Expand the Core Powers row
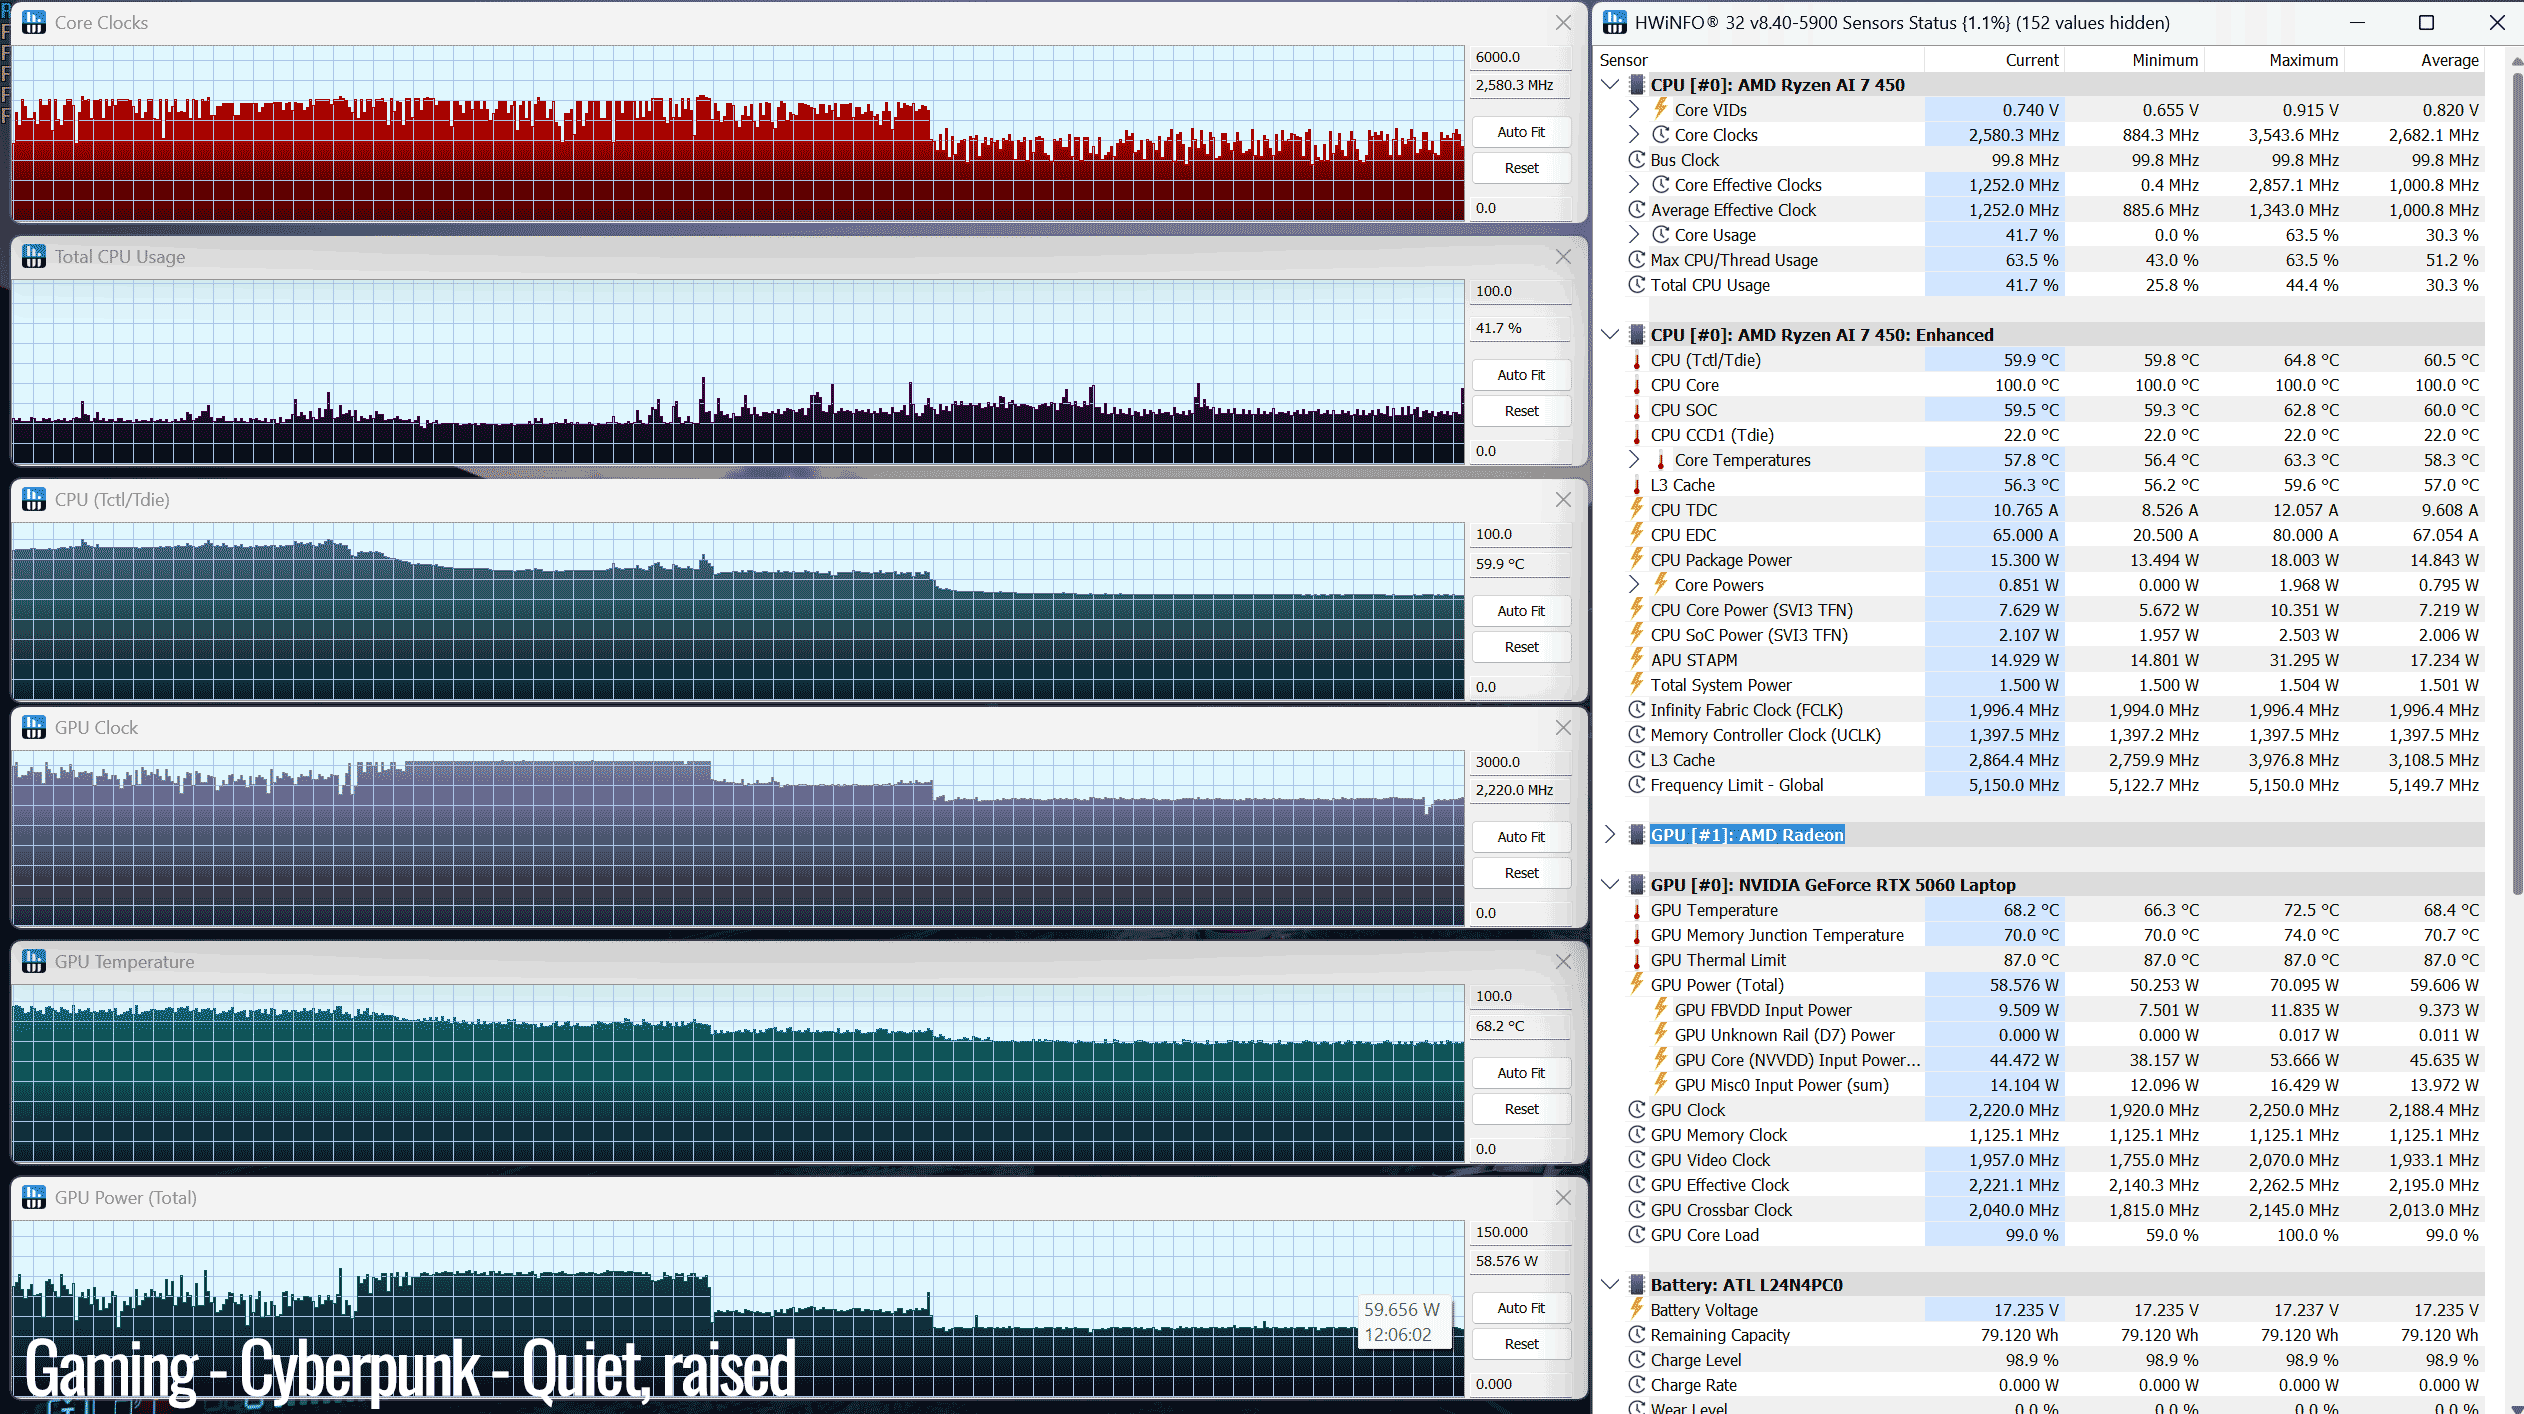 click(x=1634, y=585)
